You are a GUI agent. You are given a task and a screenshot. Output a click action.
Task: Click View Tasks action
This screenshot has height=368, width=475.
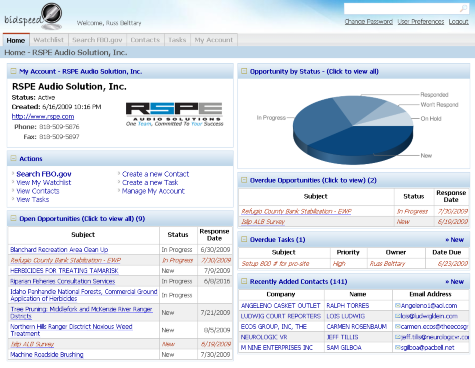pos(33,200)
